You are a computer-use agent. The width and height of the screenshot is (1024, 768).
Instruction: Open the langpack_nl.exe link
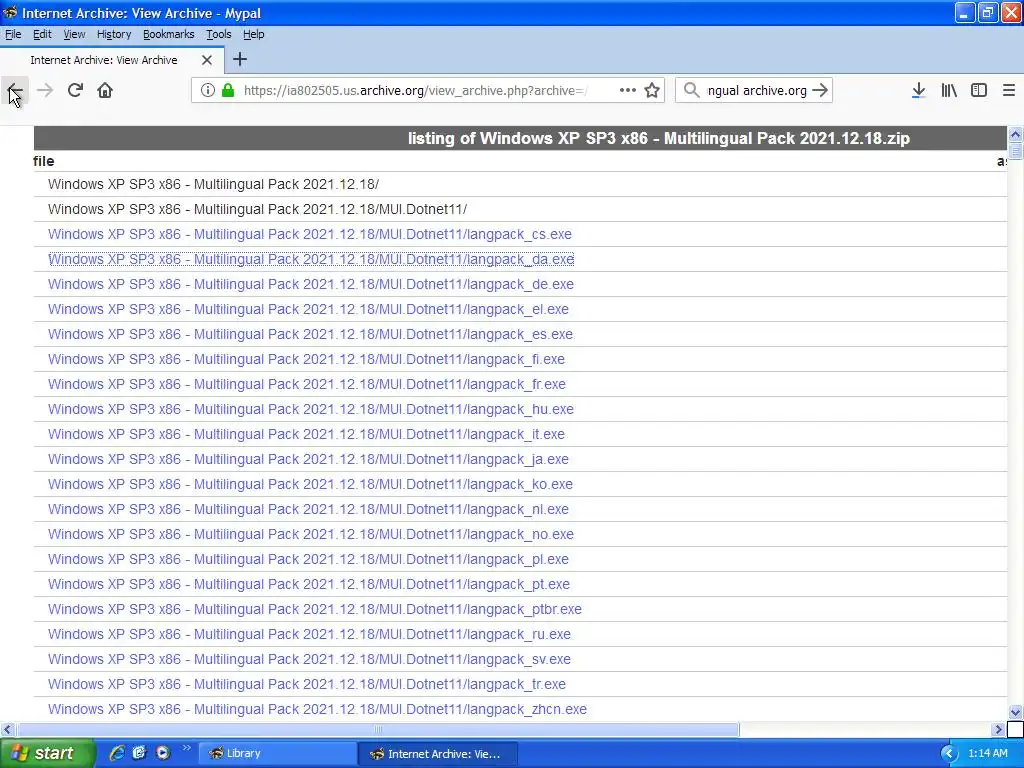point(308,509)
